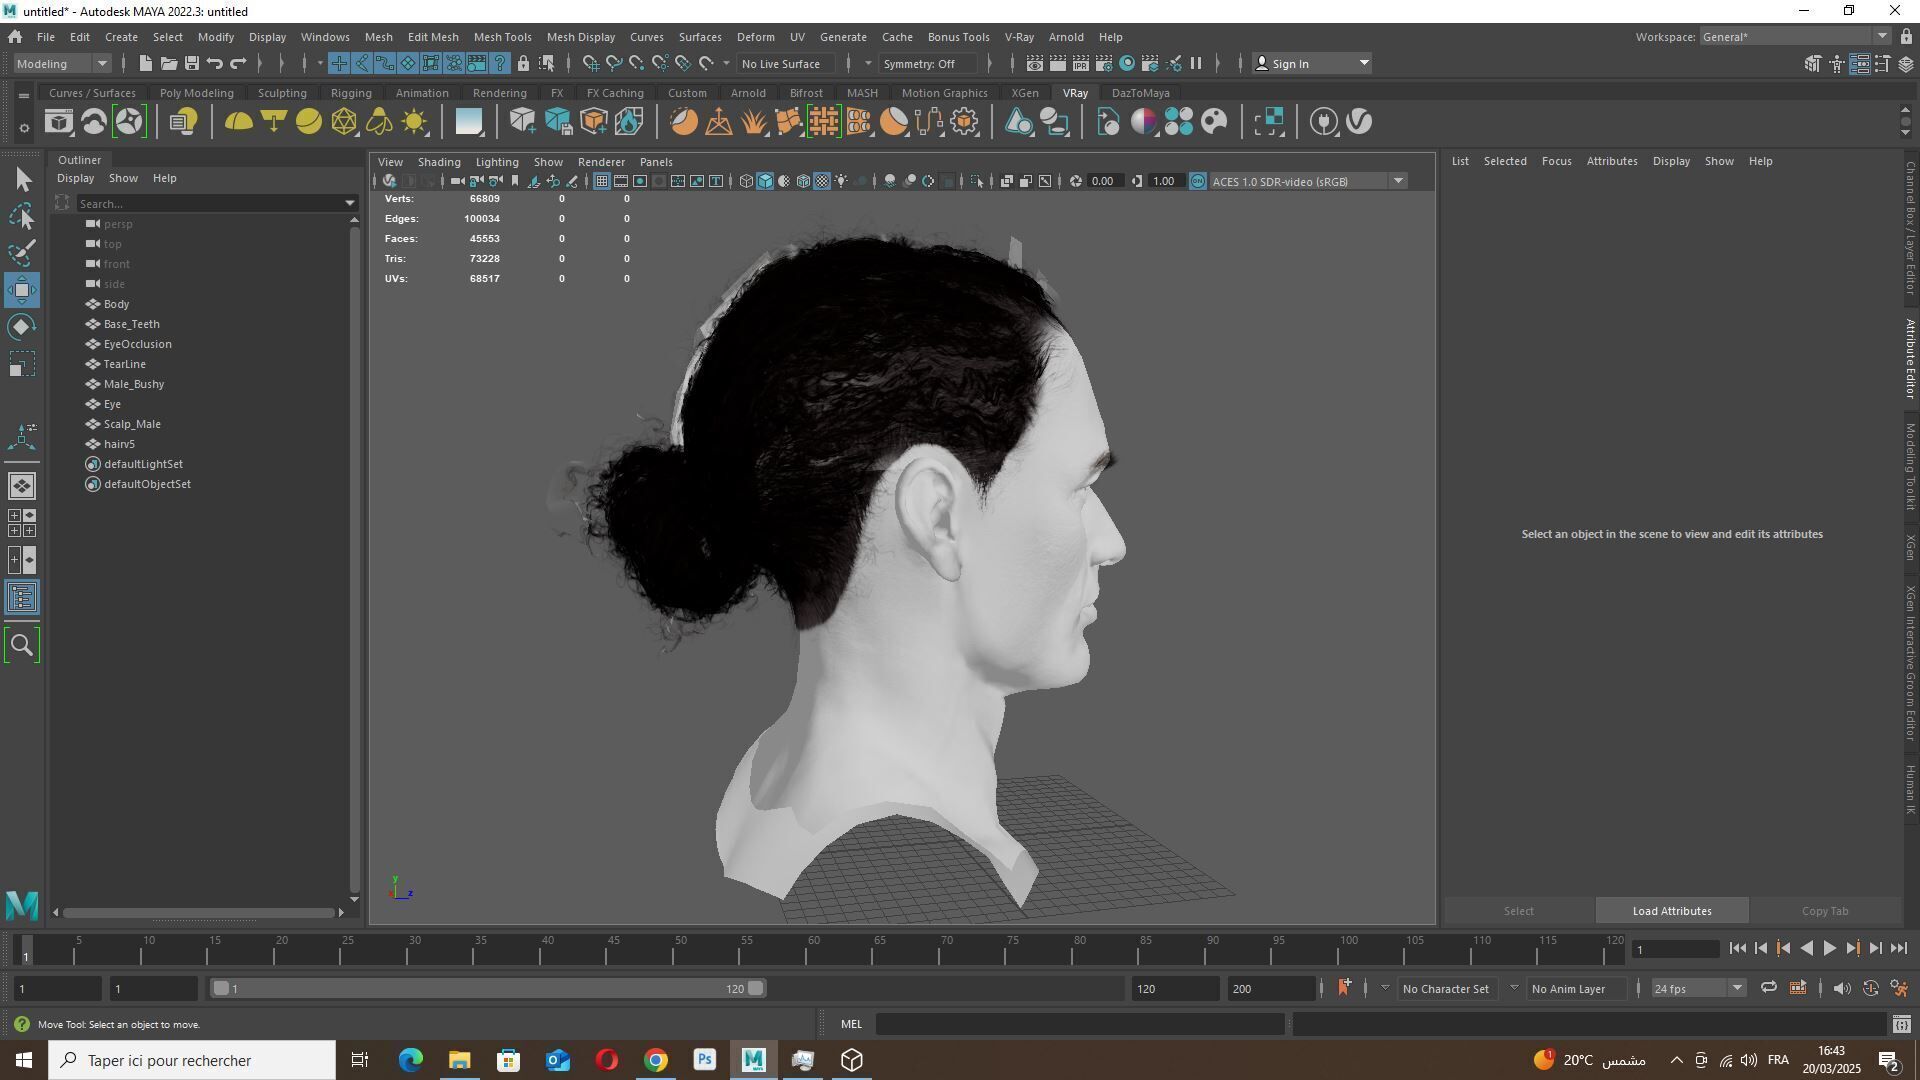Image resolution: width=1920 pixels, height=1080 pixels.
Task: Click the V-Ray logo shelf icon
Action: coord(1359,122)
